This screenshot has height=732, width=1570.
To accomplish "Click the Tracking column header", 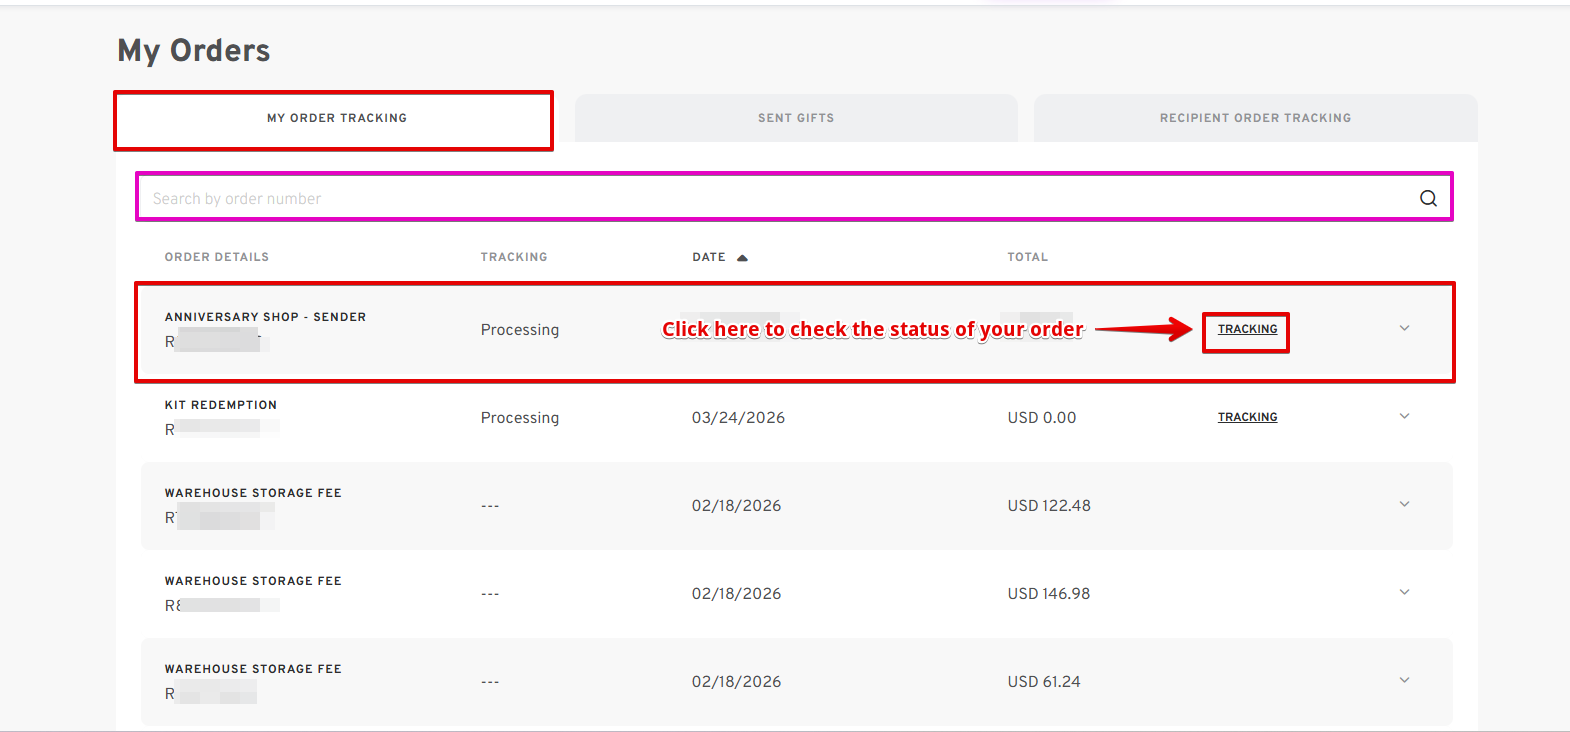I will click(514, 257).
